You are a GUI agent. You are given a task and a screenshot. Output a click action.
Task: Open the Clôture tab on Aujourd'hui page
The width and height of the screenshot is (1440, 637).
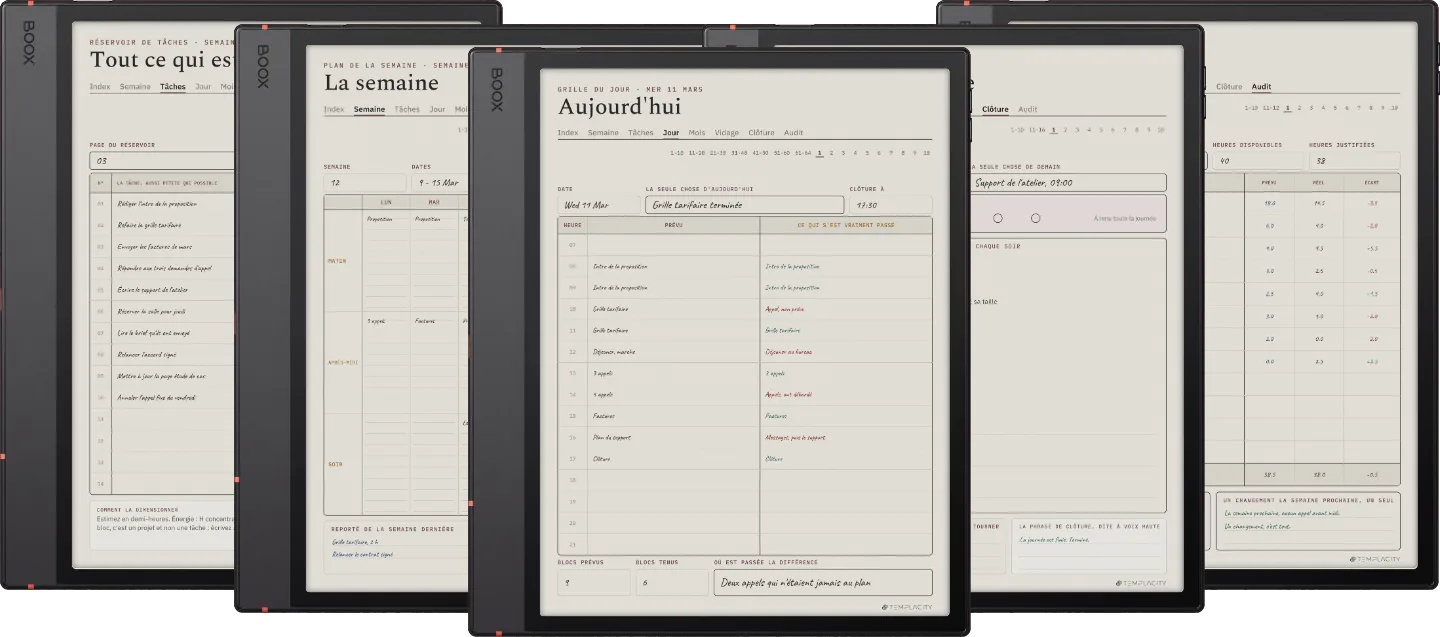(761, 132)
